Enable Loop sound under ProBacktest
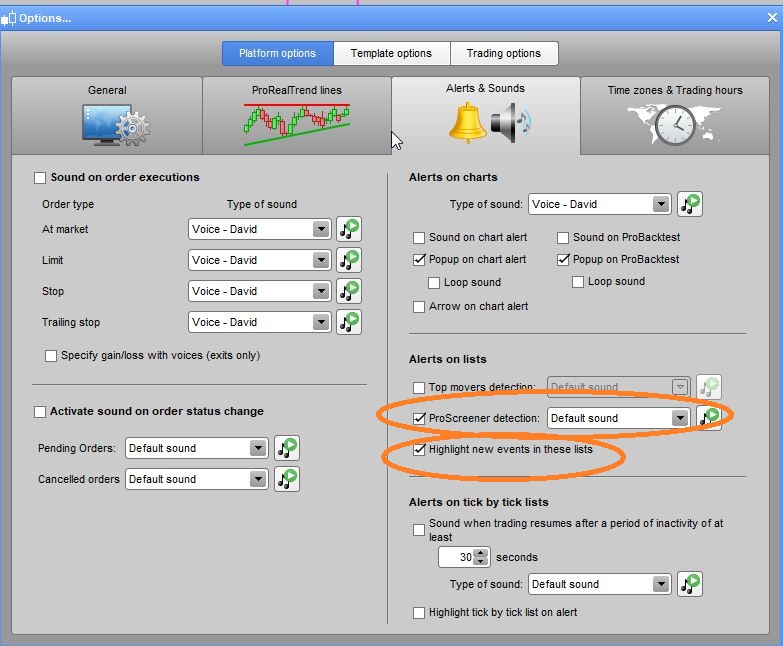The image size is (783, 646). pos(578,282)
